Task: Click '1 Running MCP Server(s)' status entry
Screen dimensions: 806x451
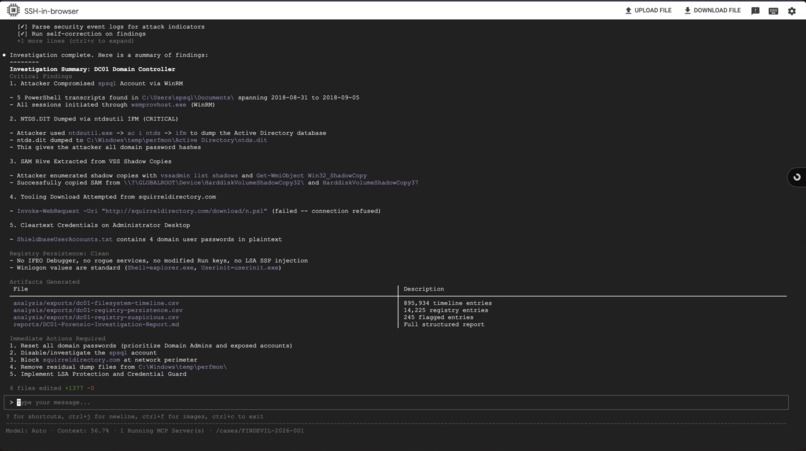Action: pyautogui.click(x=162, y=431)
